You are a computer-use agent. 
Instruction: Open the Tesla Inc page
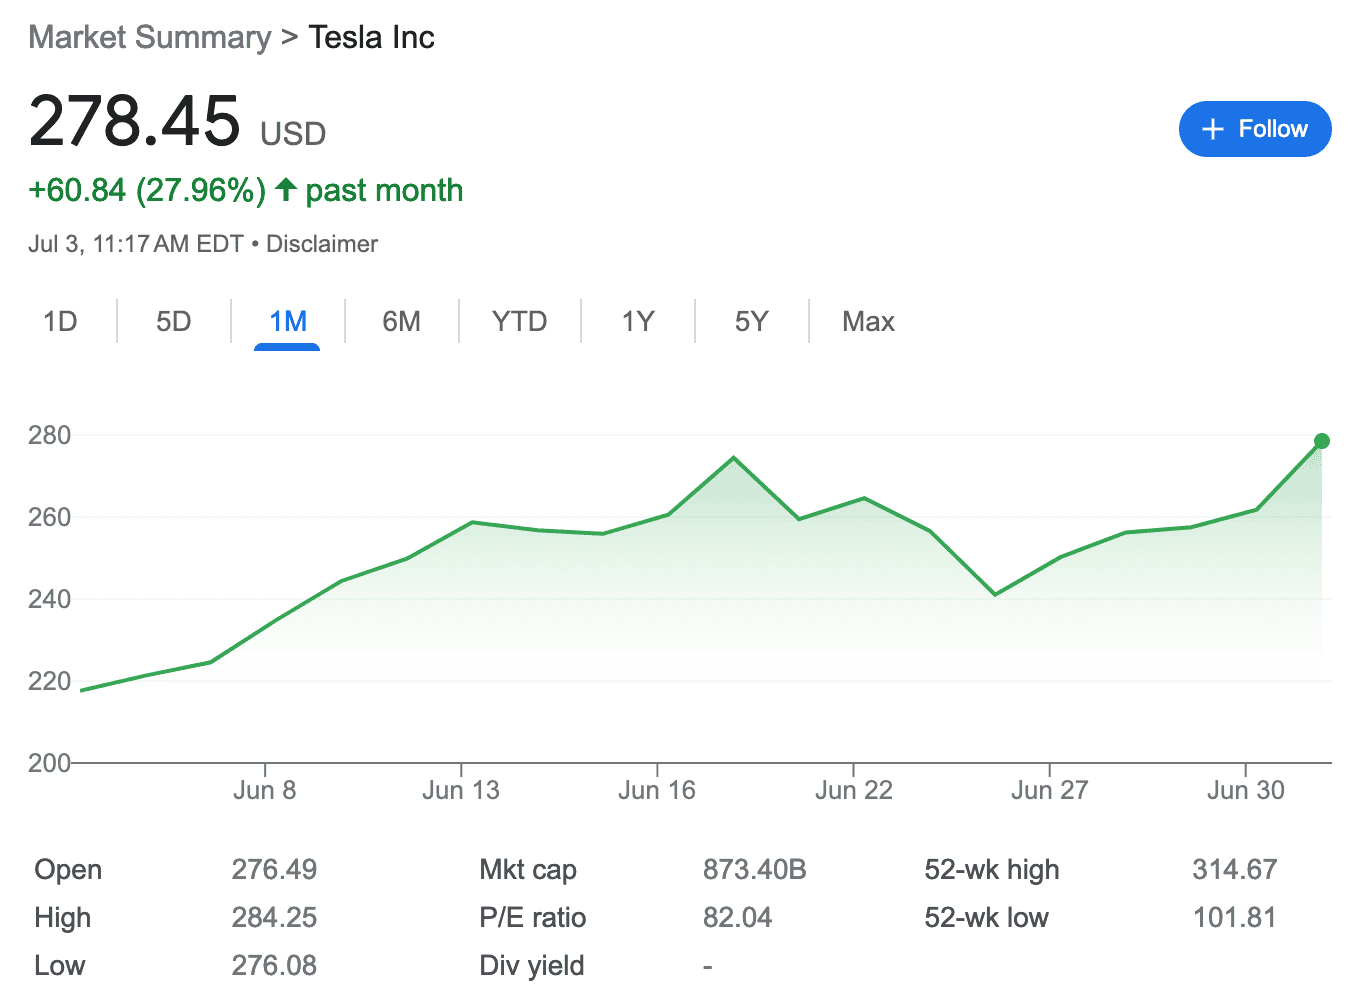371,37
